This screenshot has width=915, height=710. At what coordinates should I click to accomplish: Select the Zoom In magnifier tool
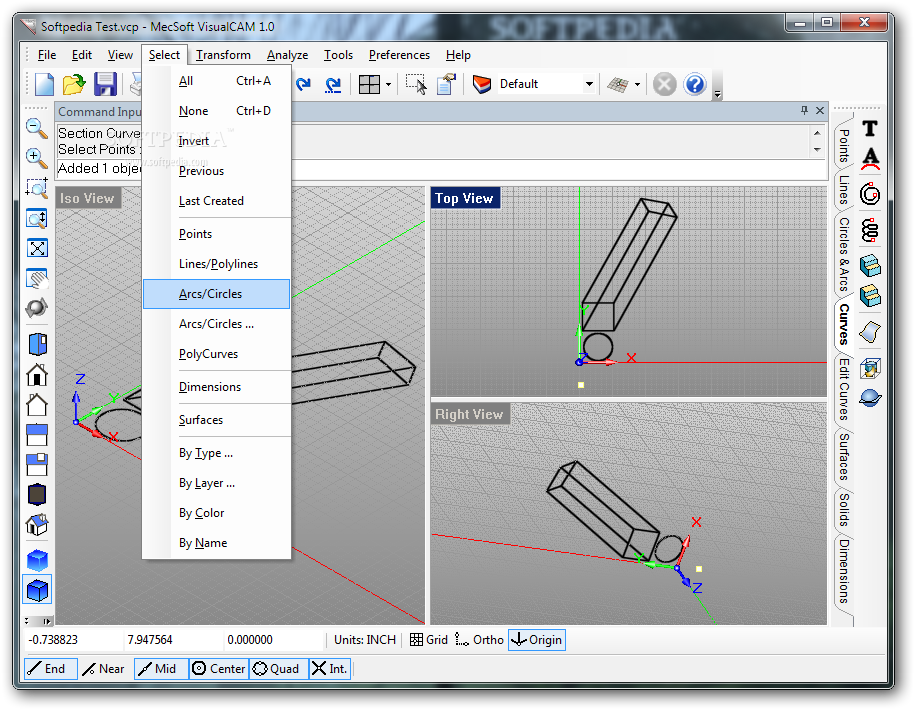click(37, 158)
